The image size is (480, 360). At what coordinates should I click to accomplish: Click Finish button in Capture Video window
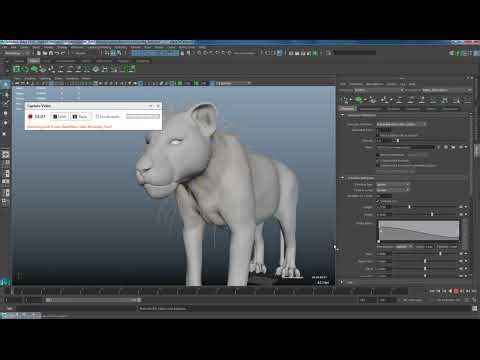coord(59,116)
